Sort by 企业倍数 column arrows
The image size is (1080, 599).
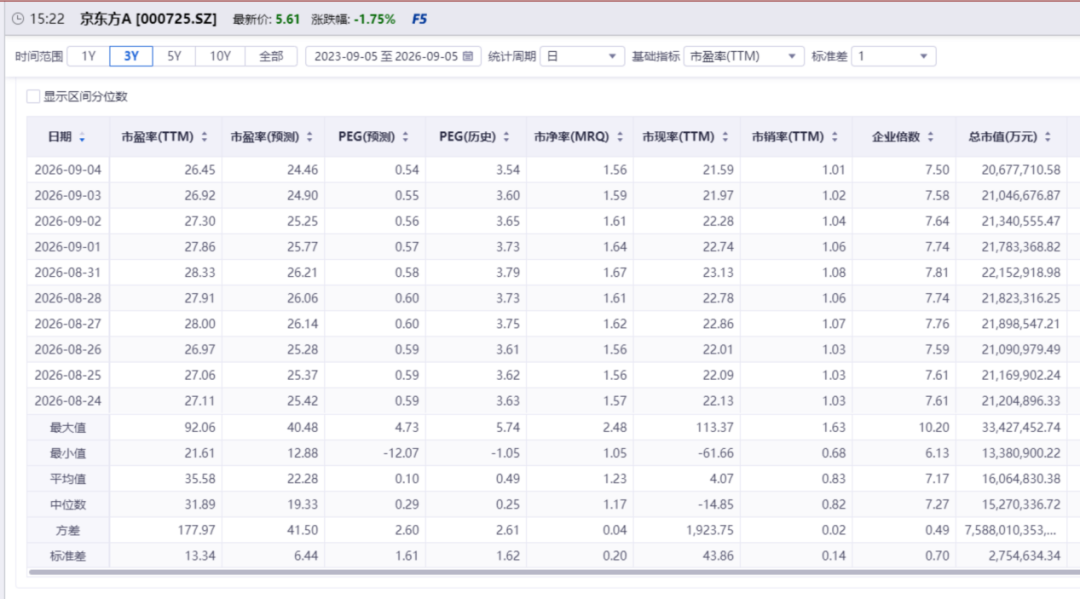(931, 137)
